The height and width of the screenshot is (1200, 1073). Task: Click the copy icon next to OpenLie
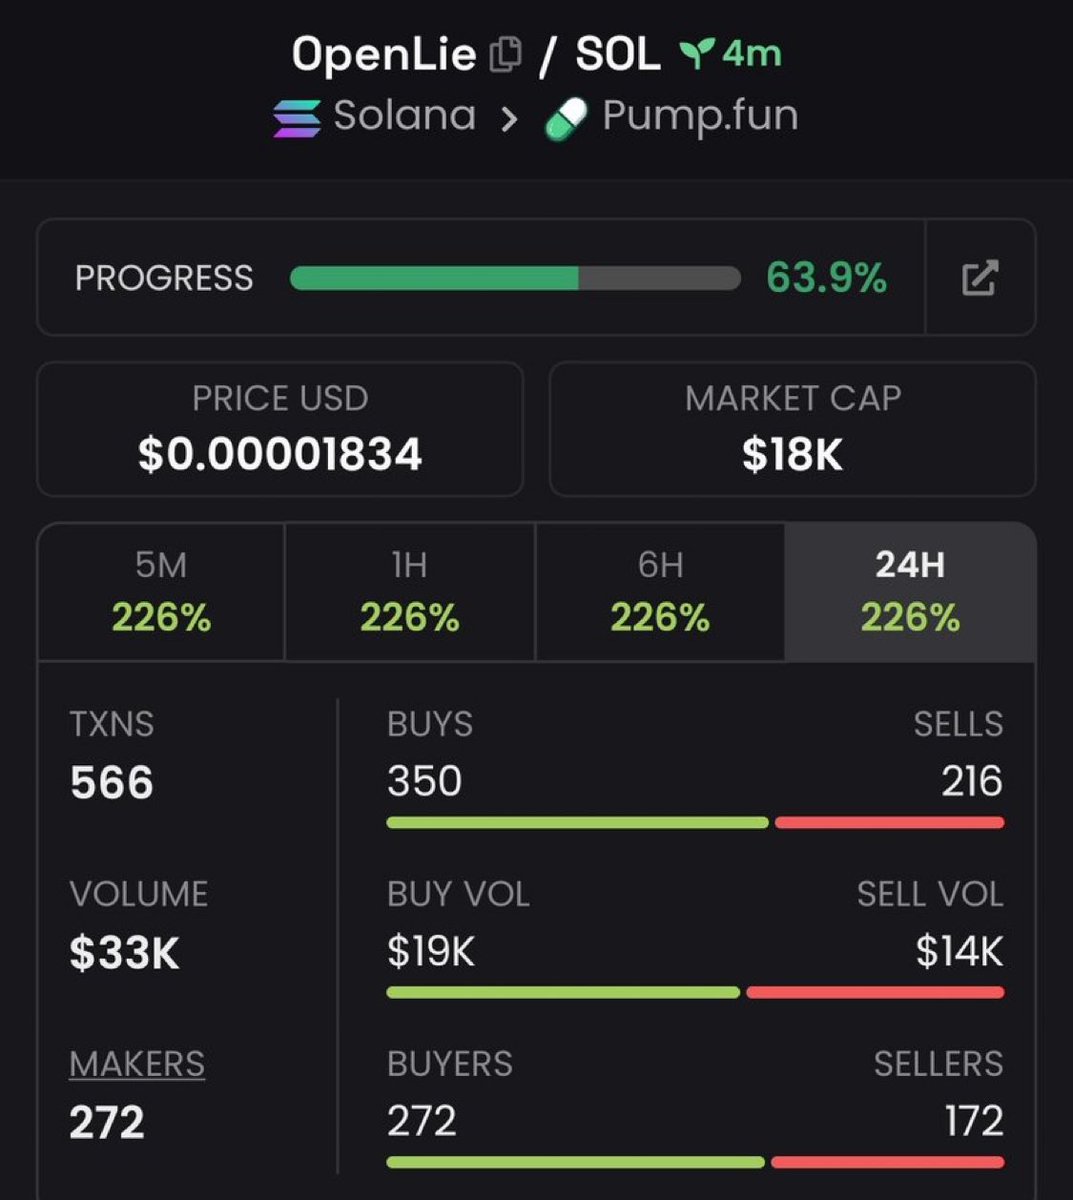505,55
